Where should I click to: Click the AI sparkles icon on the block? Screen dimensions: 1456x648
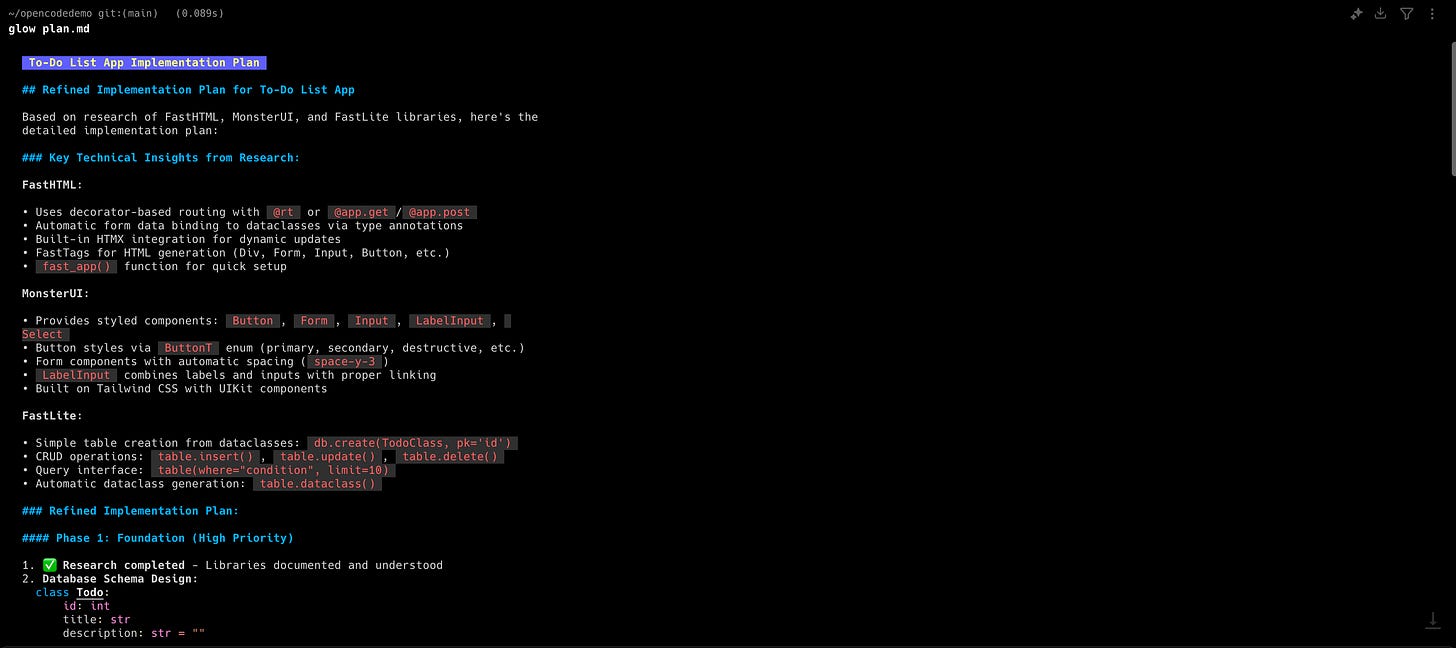pyautogui.click(x=1357, y=14)
